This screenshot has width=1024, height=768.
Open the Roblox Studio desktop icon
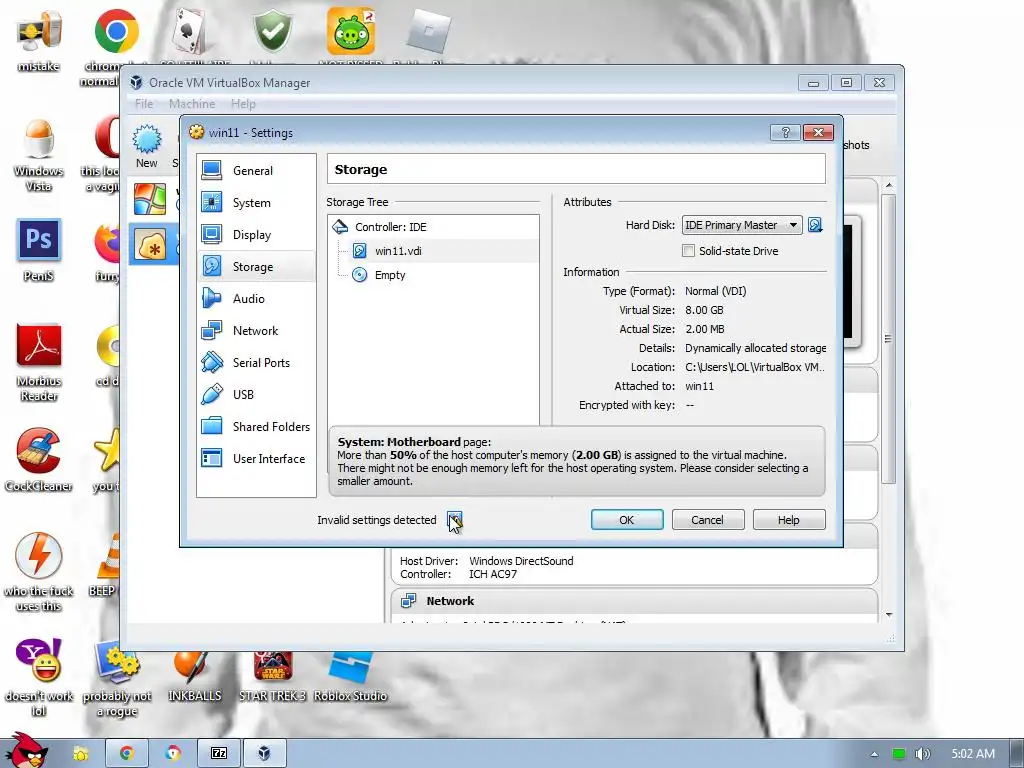tap(351, 677)
